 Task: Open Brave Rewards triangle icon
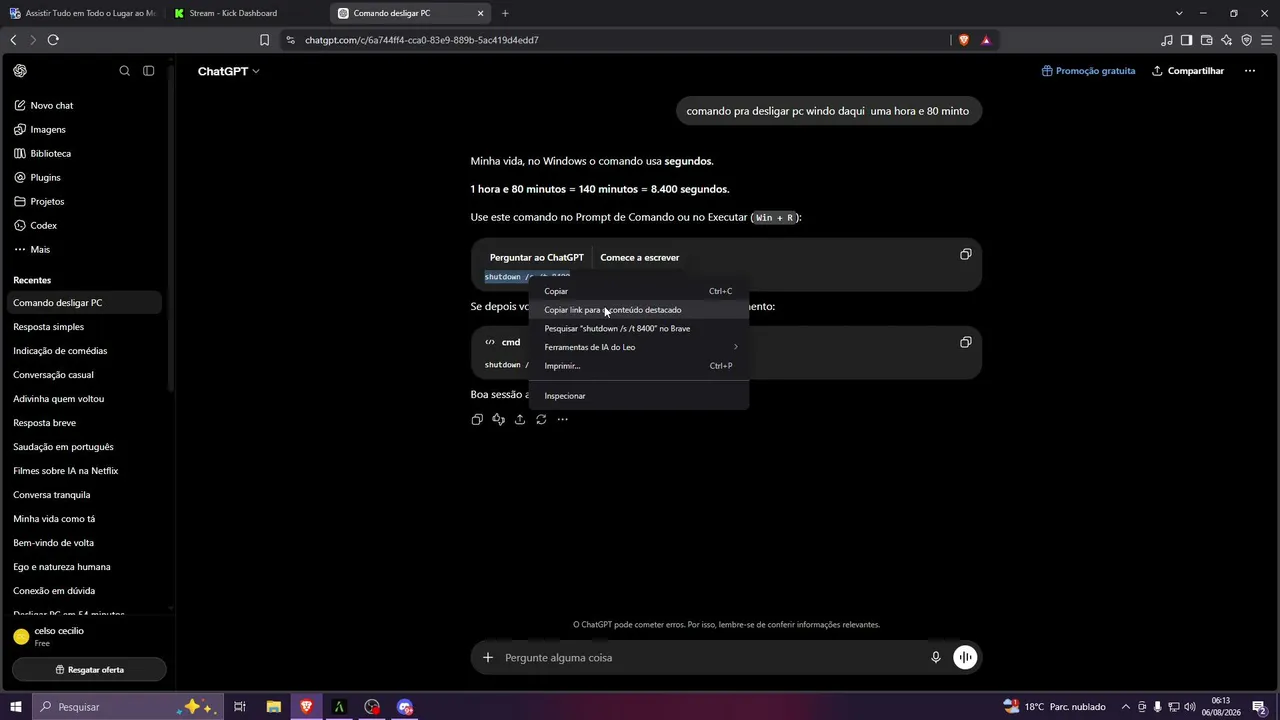986,40
